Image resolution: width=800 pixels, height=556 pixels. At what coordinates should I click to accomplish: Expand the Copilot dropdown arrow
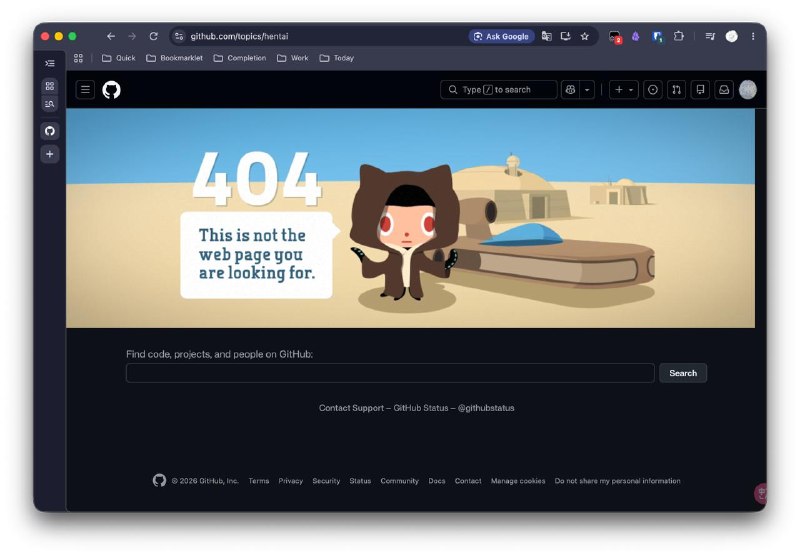[587, 90]
